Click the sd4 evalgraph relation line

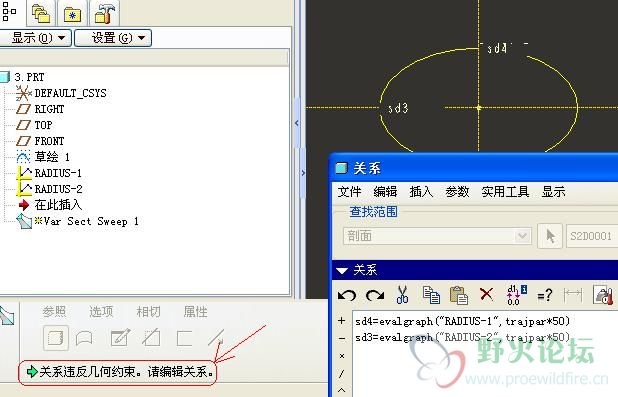(x=462, y=321)
